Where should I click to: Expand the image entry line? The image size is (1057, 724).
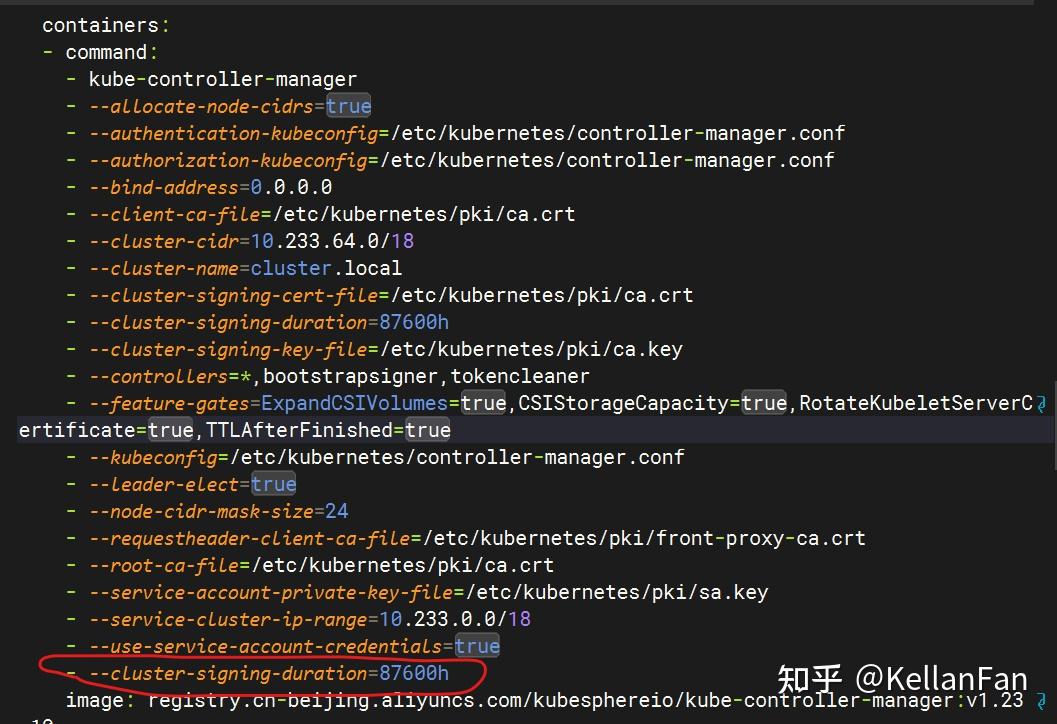(95, 700)
